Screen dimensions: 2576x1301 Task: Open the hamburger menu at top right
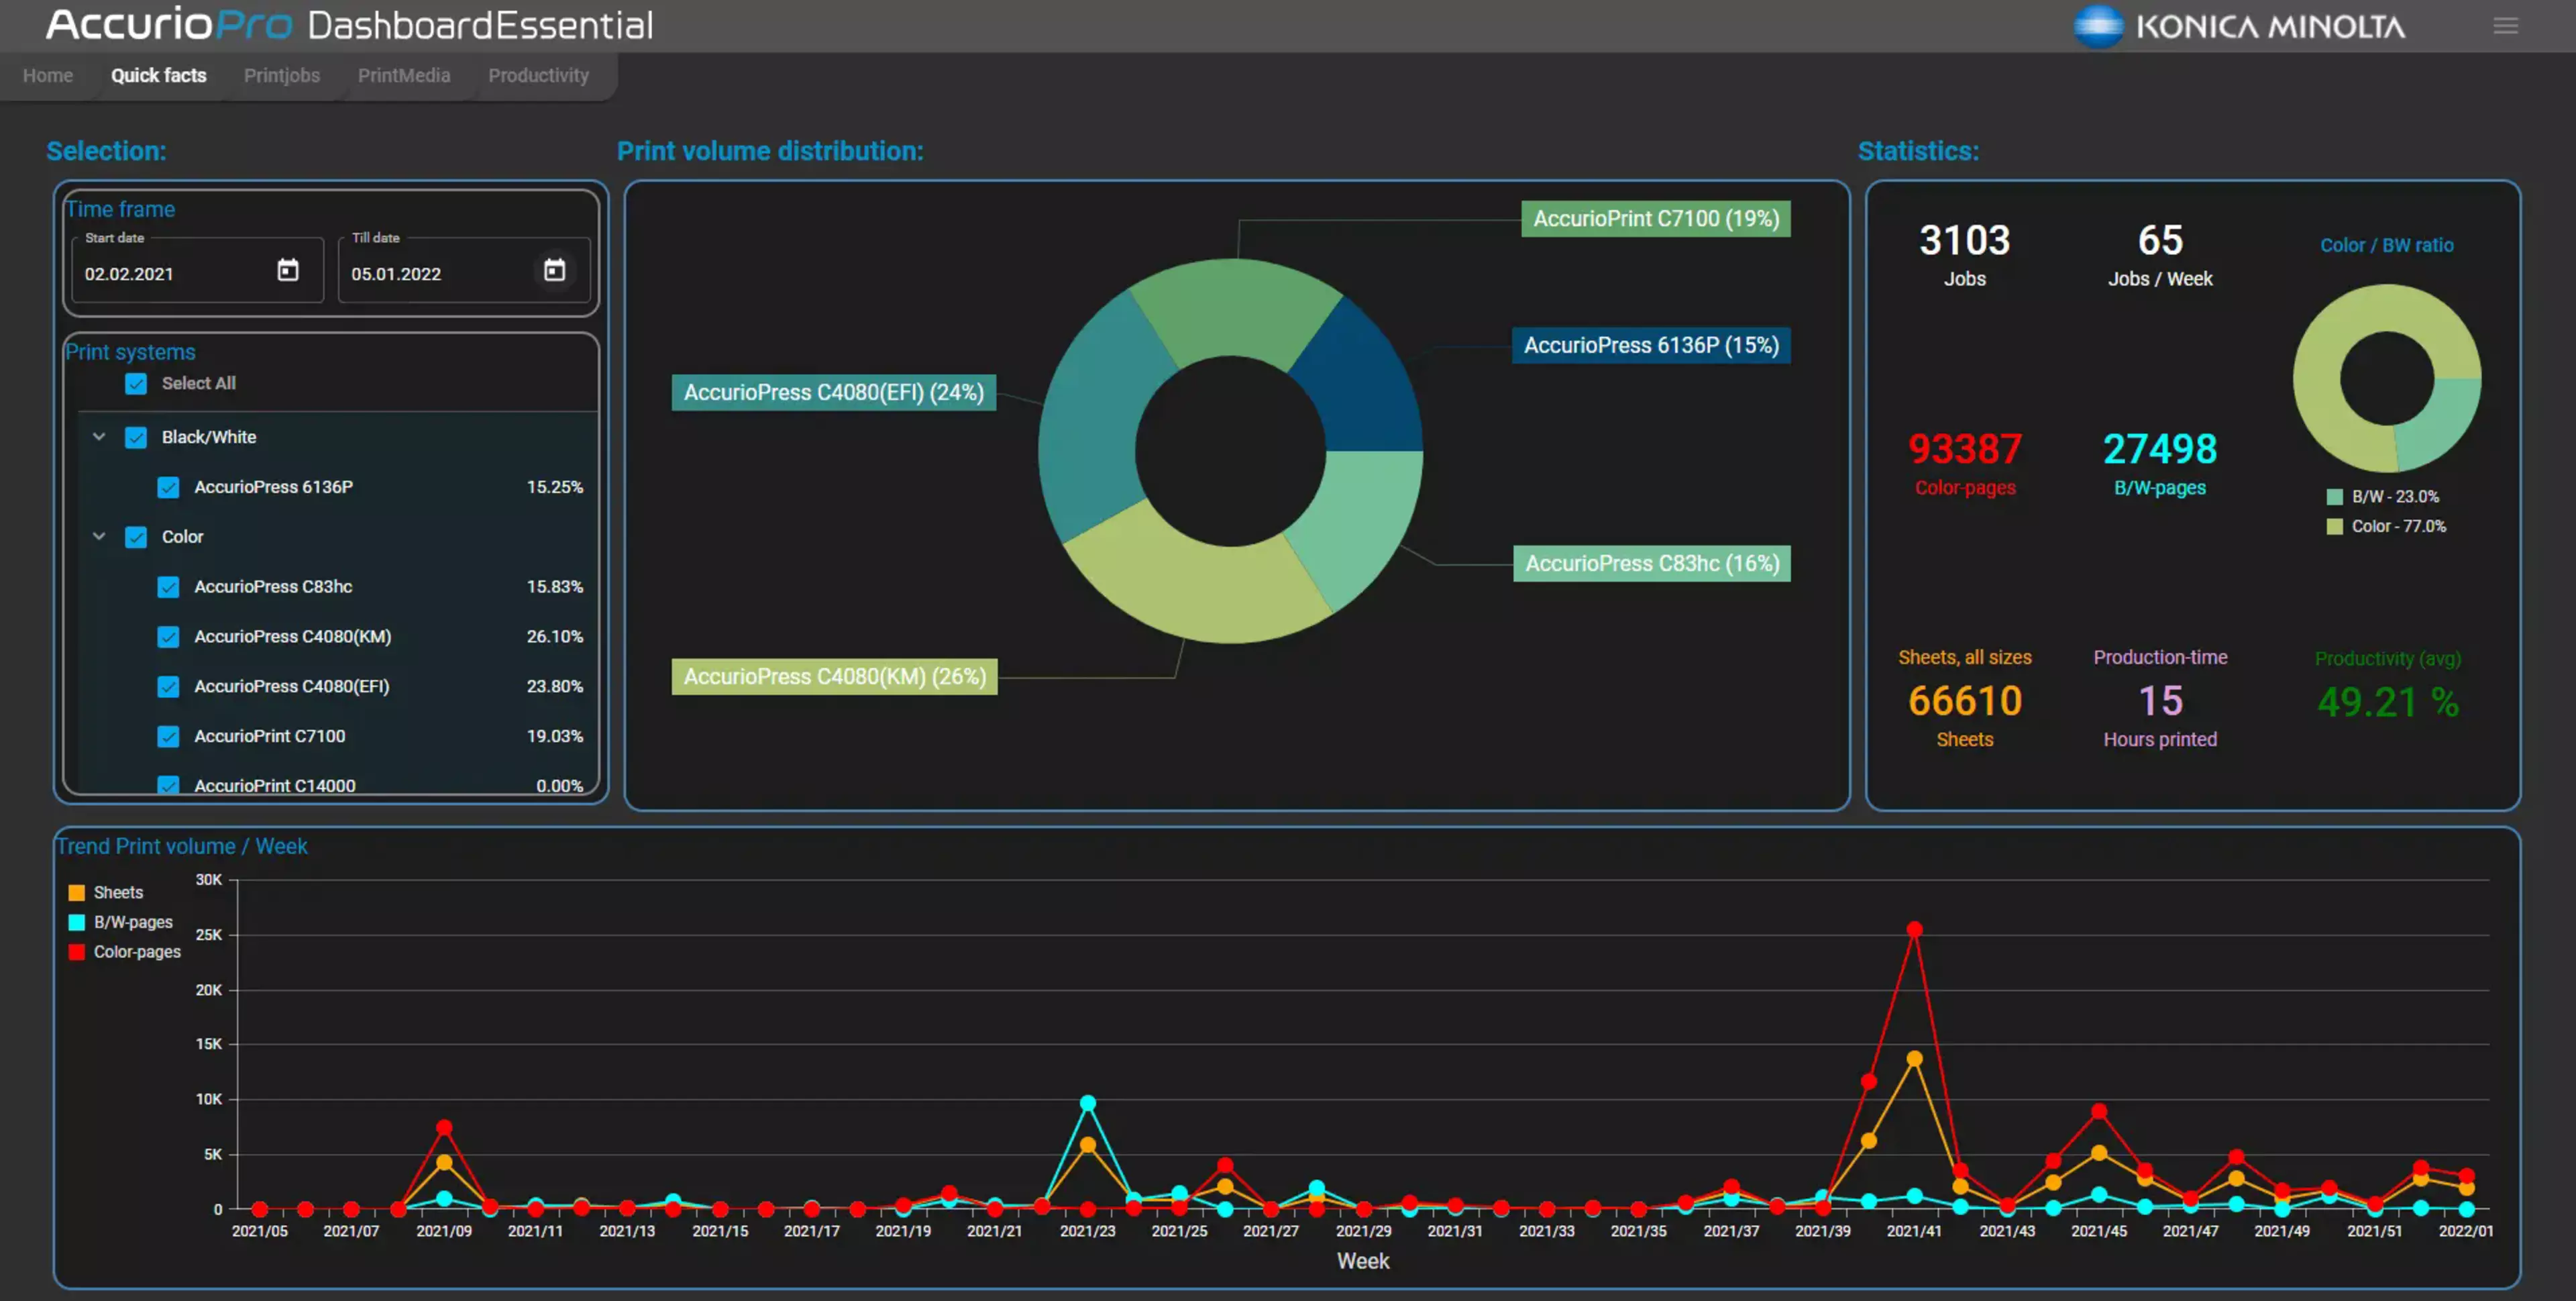pos(2505,25)
